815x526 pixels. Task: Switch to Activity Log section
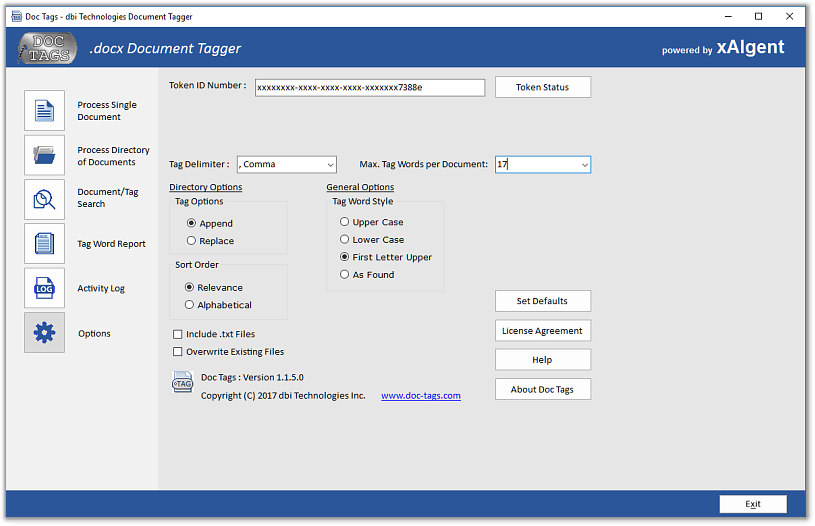(x=101, y=288)
